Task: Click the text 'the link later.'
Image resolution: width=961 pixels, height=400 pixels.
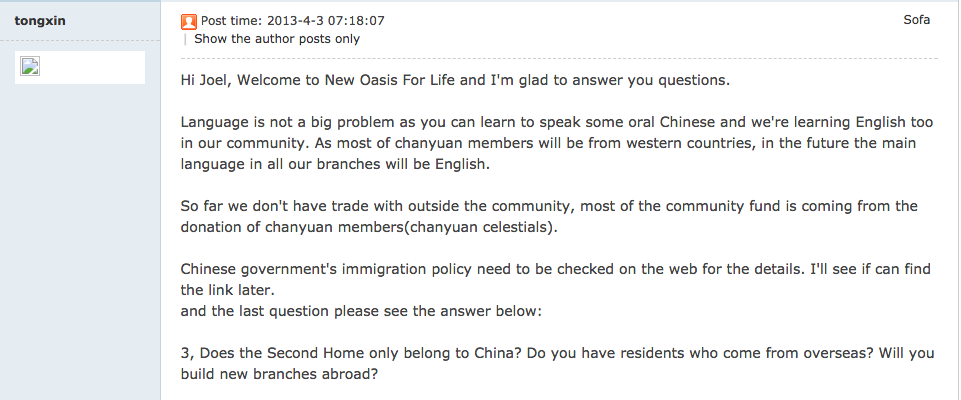Action: [x=226, y=289]
